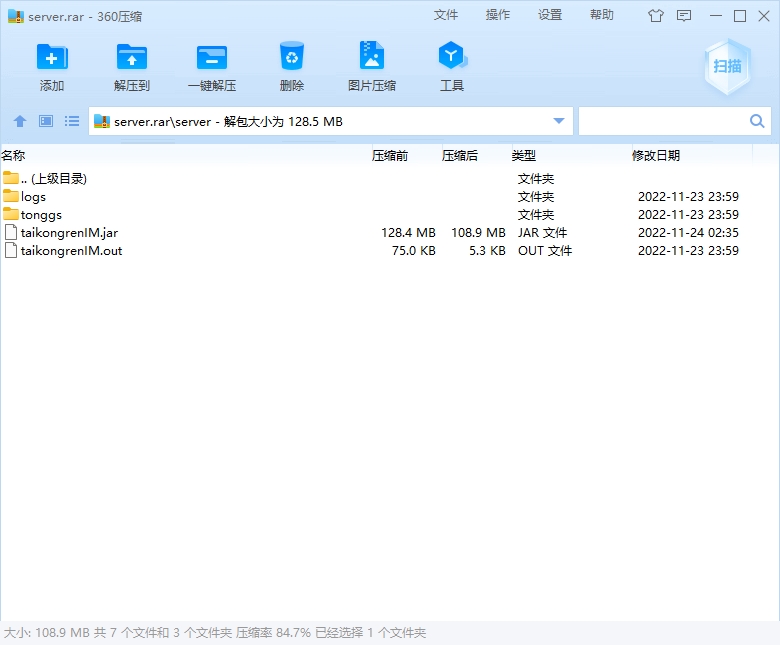Image resolution: width=780 pixels, height=645 pixels.
Task: Click the taikongrenIM.out file icon
Action: (x=11, y=250)
